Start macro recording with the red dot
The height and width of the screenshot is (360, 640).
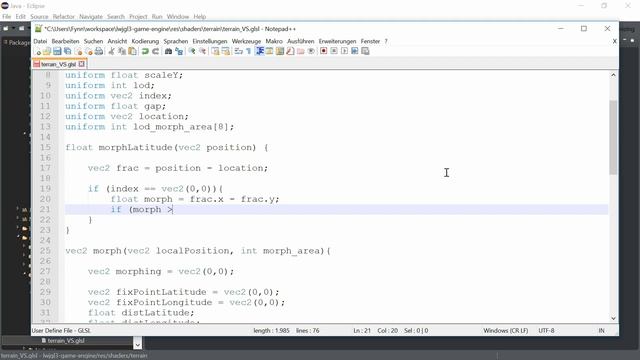(x=324, y=51)
